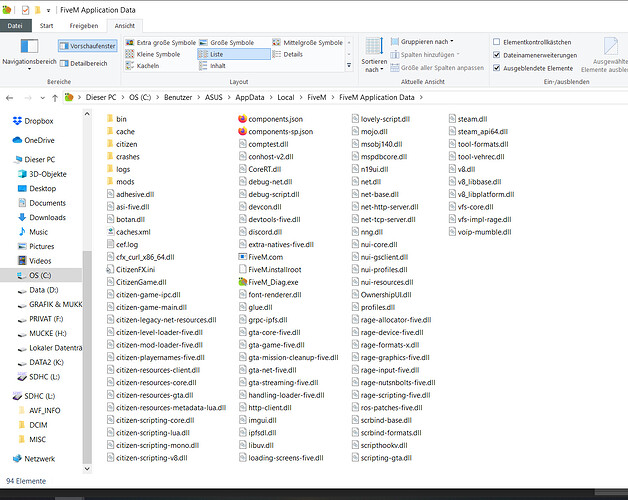Viewport: 628px width, 500px height.
Task: Select Inhalt layout
Action: (x=213, y=66)
